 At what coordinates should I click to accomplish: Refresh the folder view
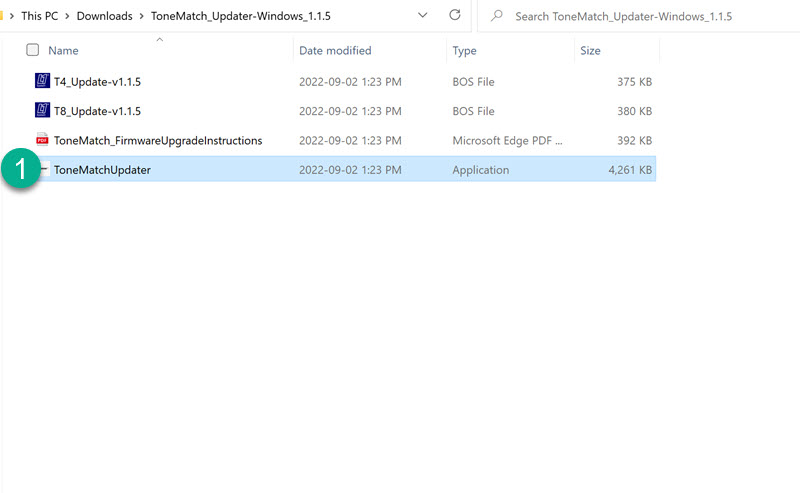[x=455, y=16]
